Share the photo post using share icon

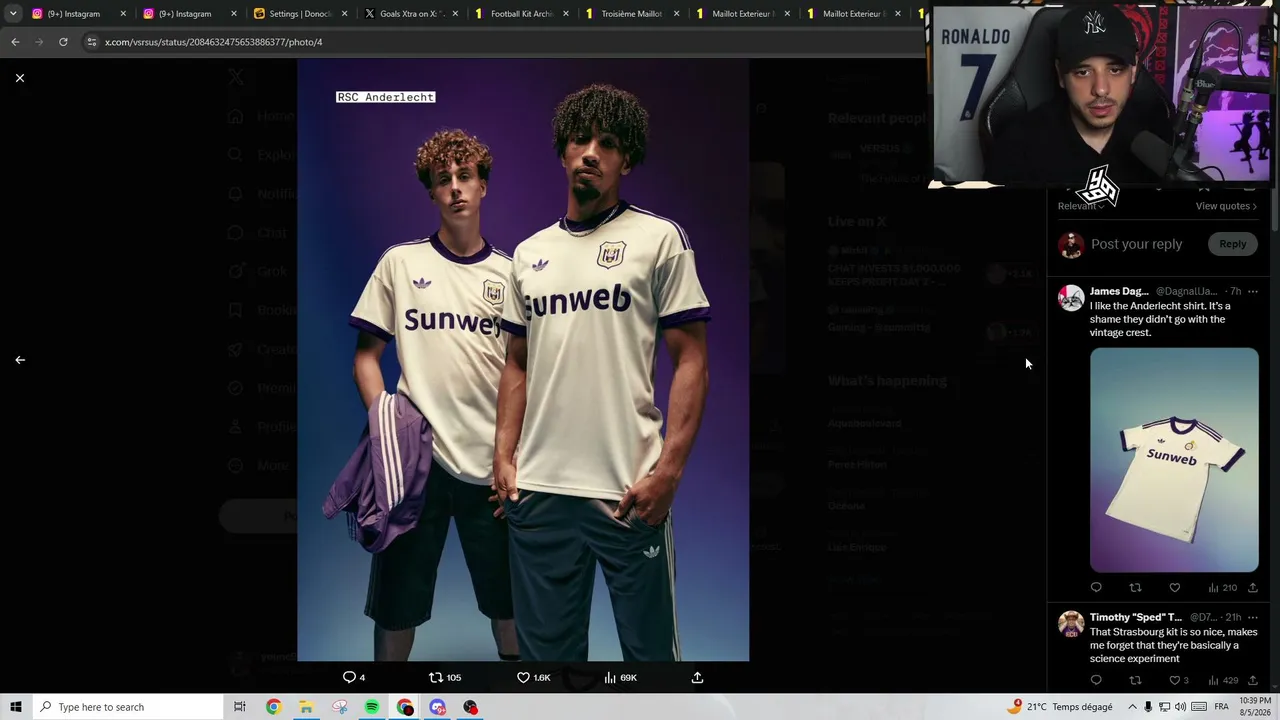697,677
